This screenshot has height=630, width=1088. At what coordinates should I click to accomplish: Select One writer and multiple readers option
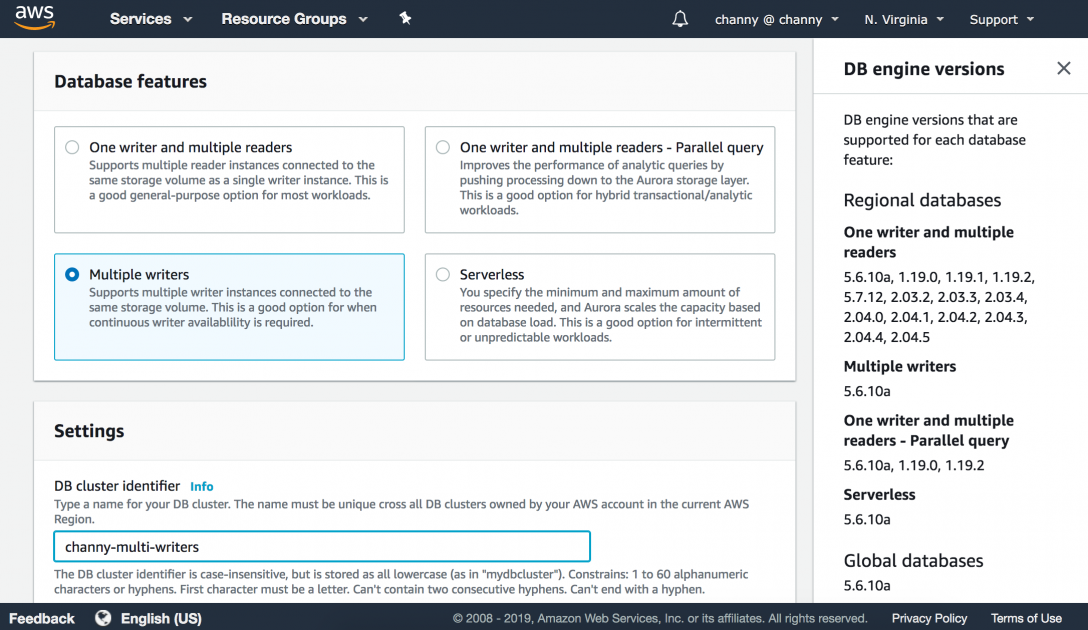coord(72,147)
